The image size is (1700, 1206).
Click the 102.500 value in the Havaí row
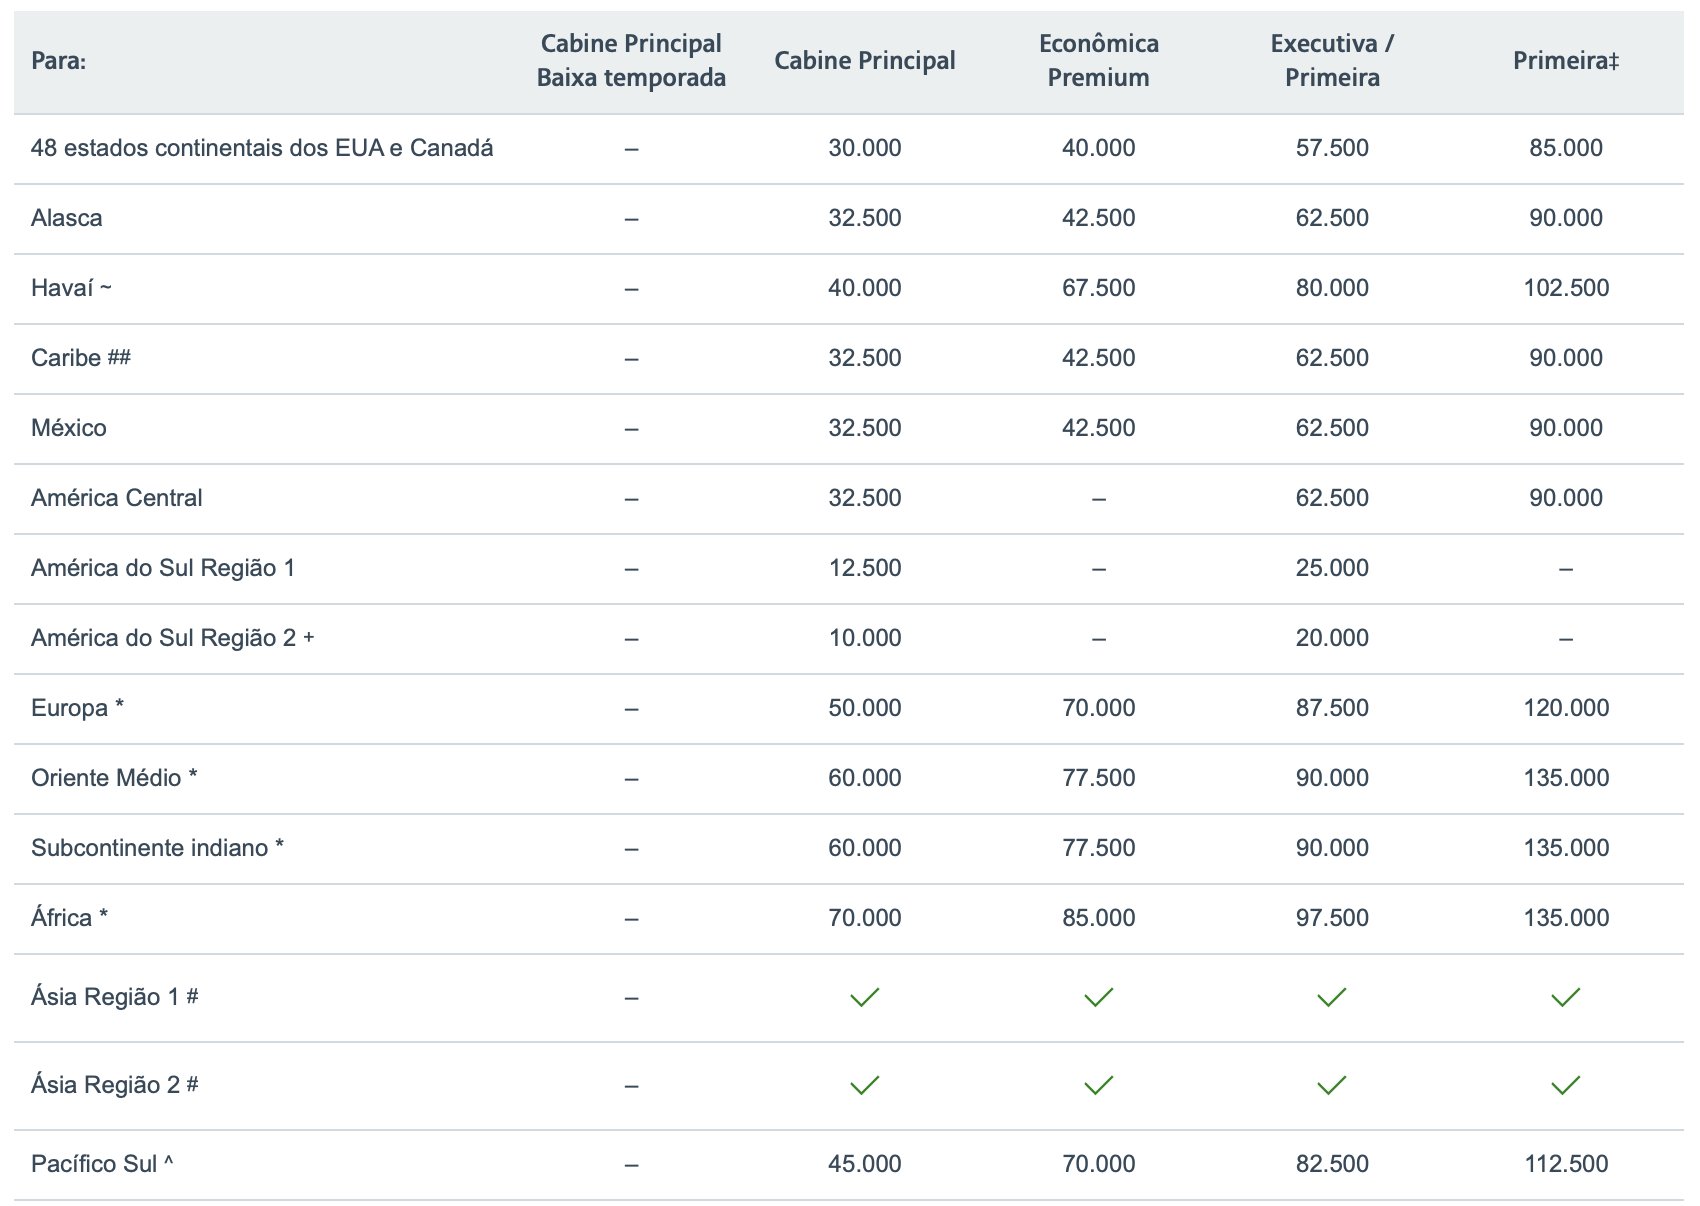(1566, 288)
